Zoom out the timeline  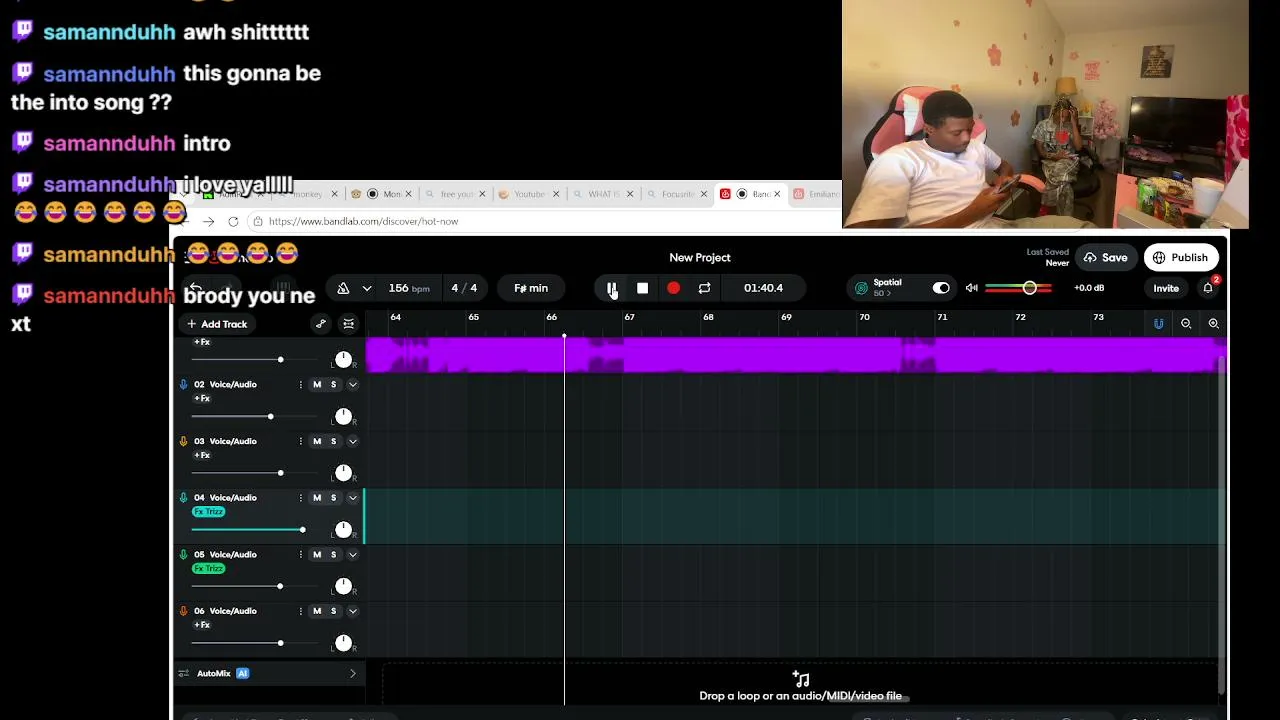[x=1186, y=324]
